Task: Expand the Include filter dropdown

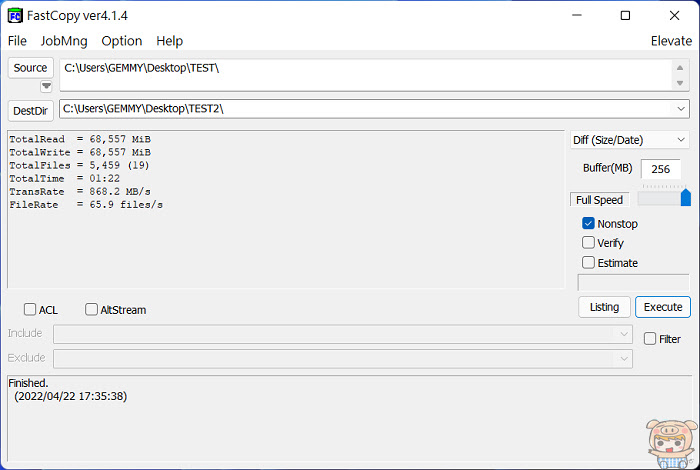Action: coord(624,334)
